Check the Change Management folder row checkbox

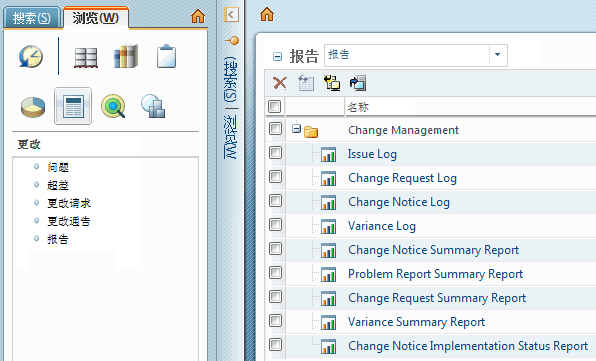click(276, 129)
